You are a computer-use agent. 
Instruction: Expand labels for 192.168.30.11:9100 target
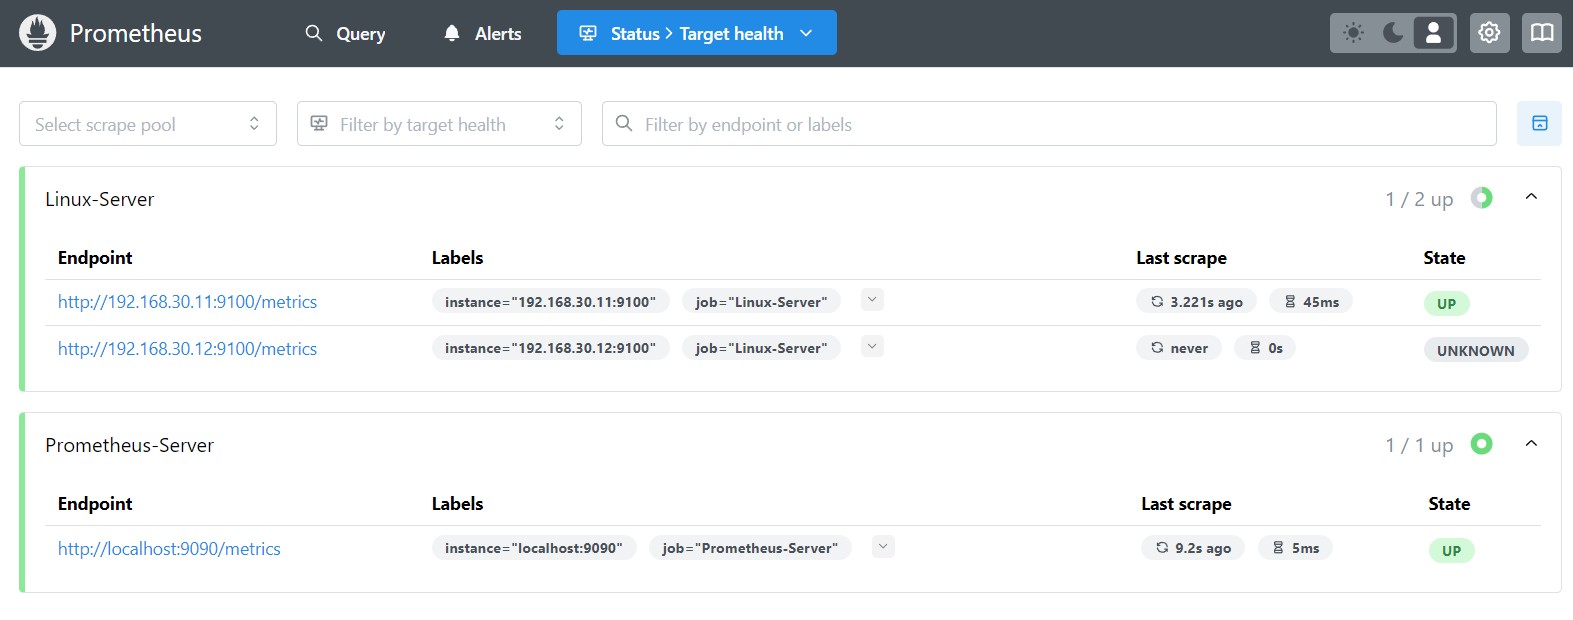coord(872,300)
